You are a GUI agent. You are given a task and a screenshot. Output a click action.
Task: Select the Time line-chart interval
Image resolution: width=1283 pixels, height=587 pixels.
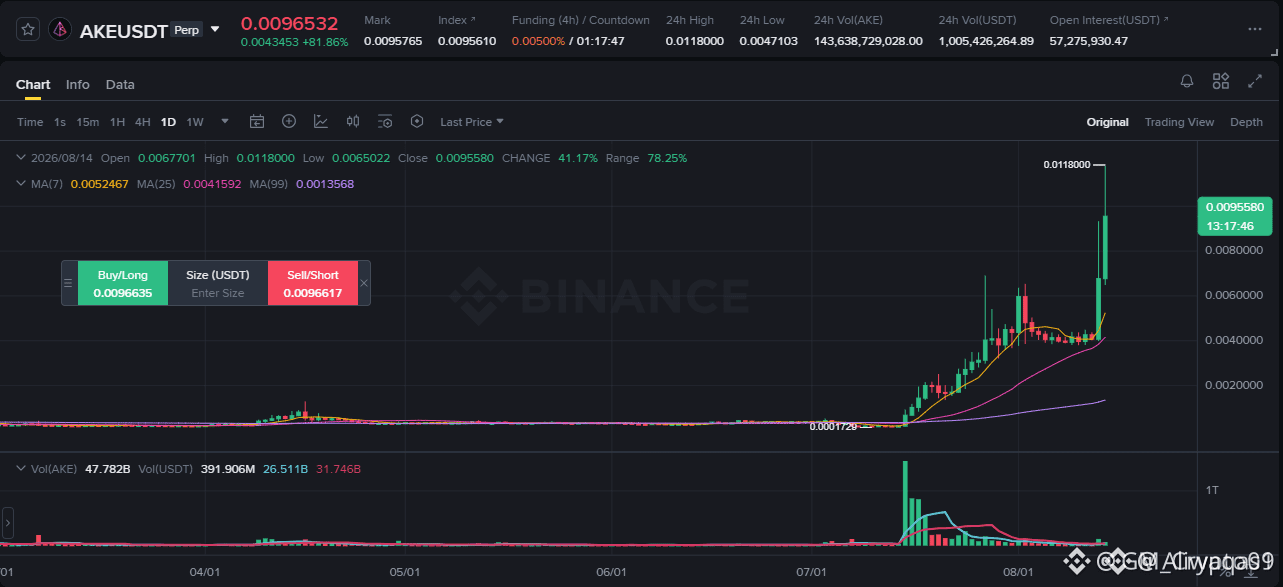[x=30, y=122]
